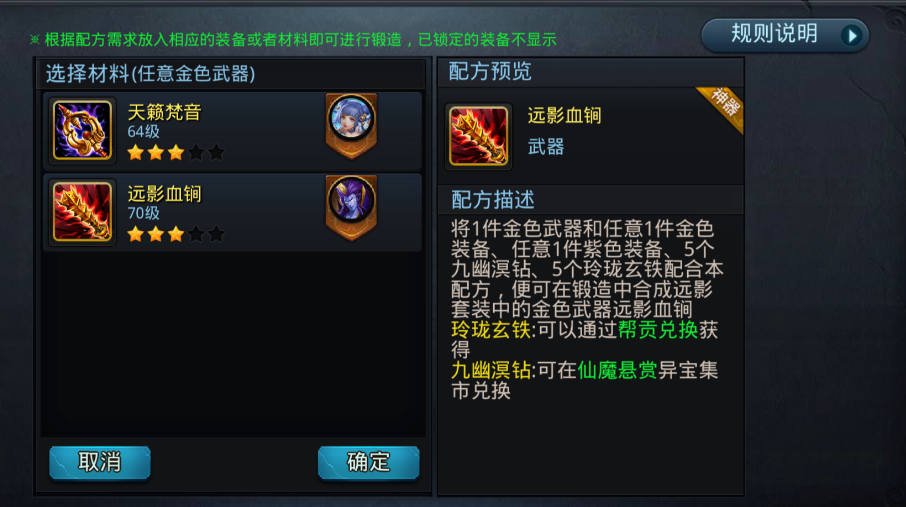This screenshot has width=906, height=507.
Task: Open the 规则说明 rules button
Action: tap(785, 35)
